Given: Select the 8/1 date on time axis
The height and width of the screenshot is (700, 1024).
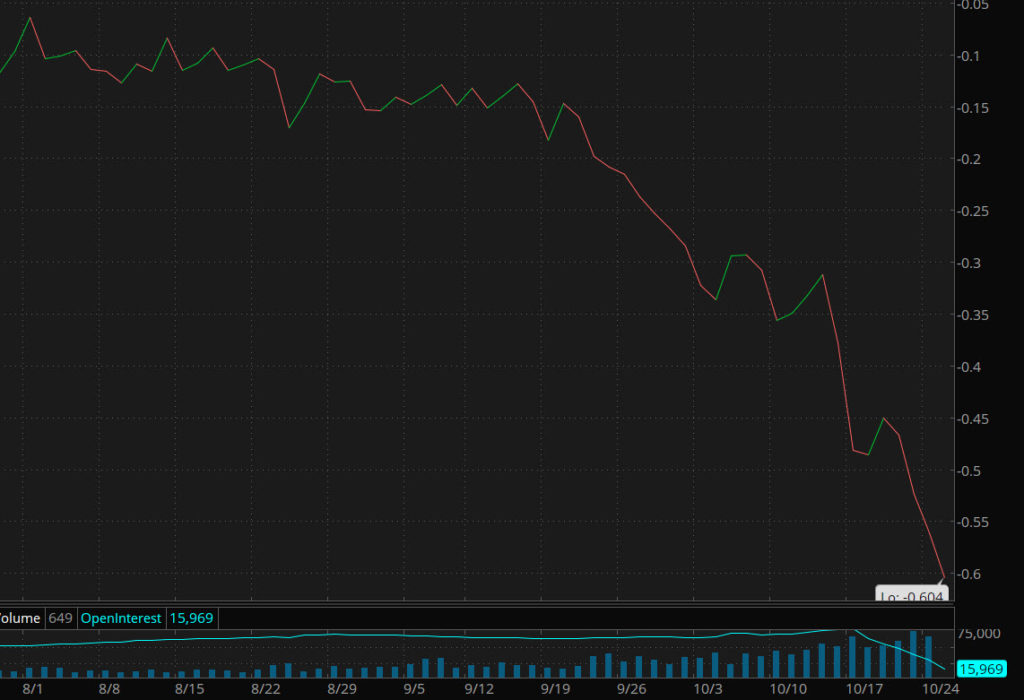Looking at the screenshot, I should [32, 689].
